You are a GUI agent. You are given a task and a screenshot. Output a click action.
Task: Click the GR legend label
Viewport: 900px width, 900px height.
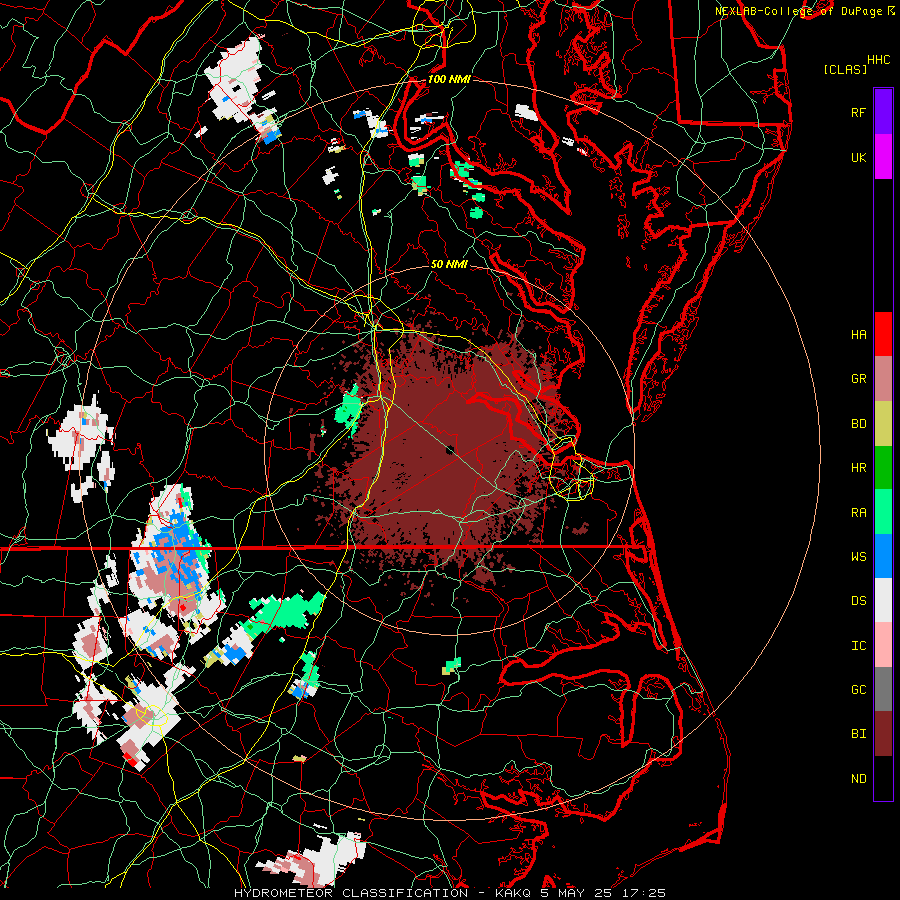pos(859,379)
